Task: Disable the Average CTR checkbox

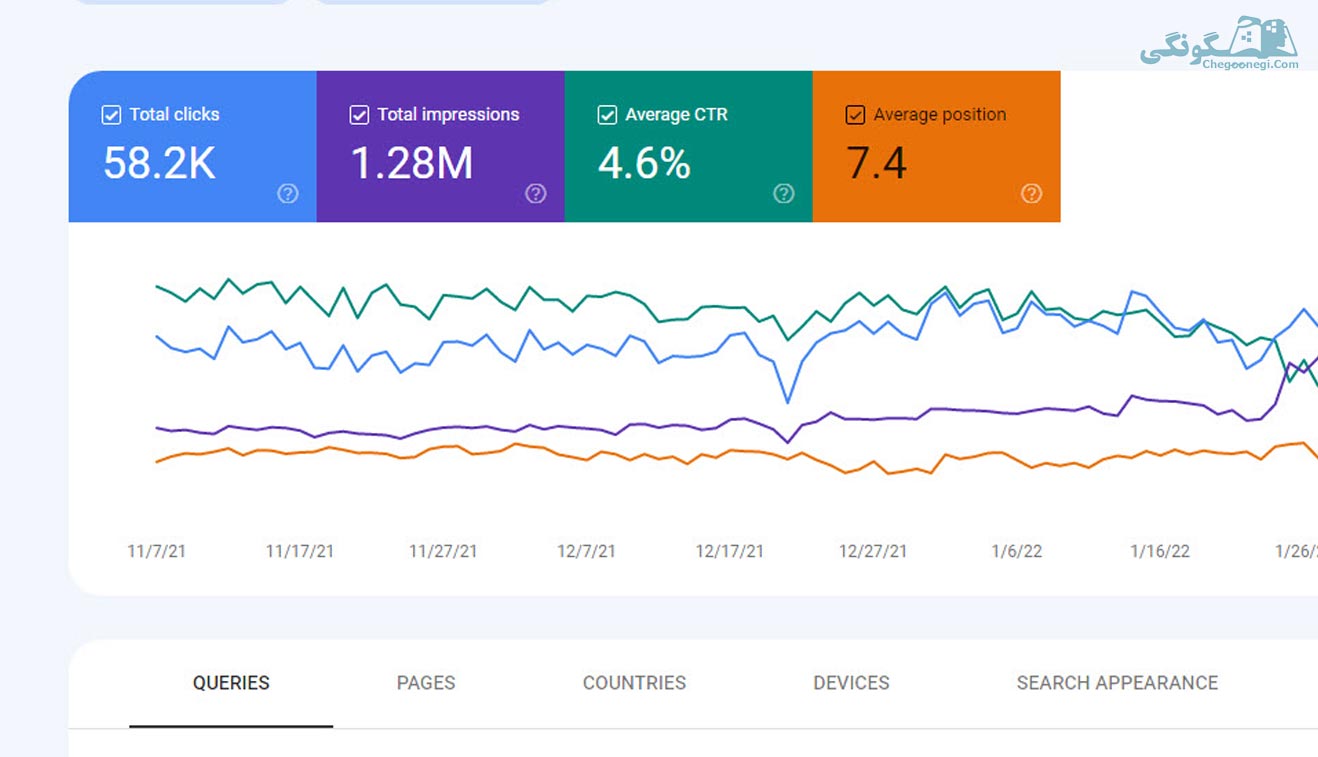Action: (607, 115)
